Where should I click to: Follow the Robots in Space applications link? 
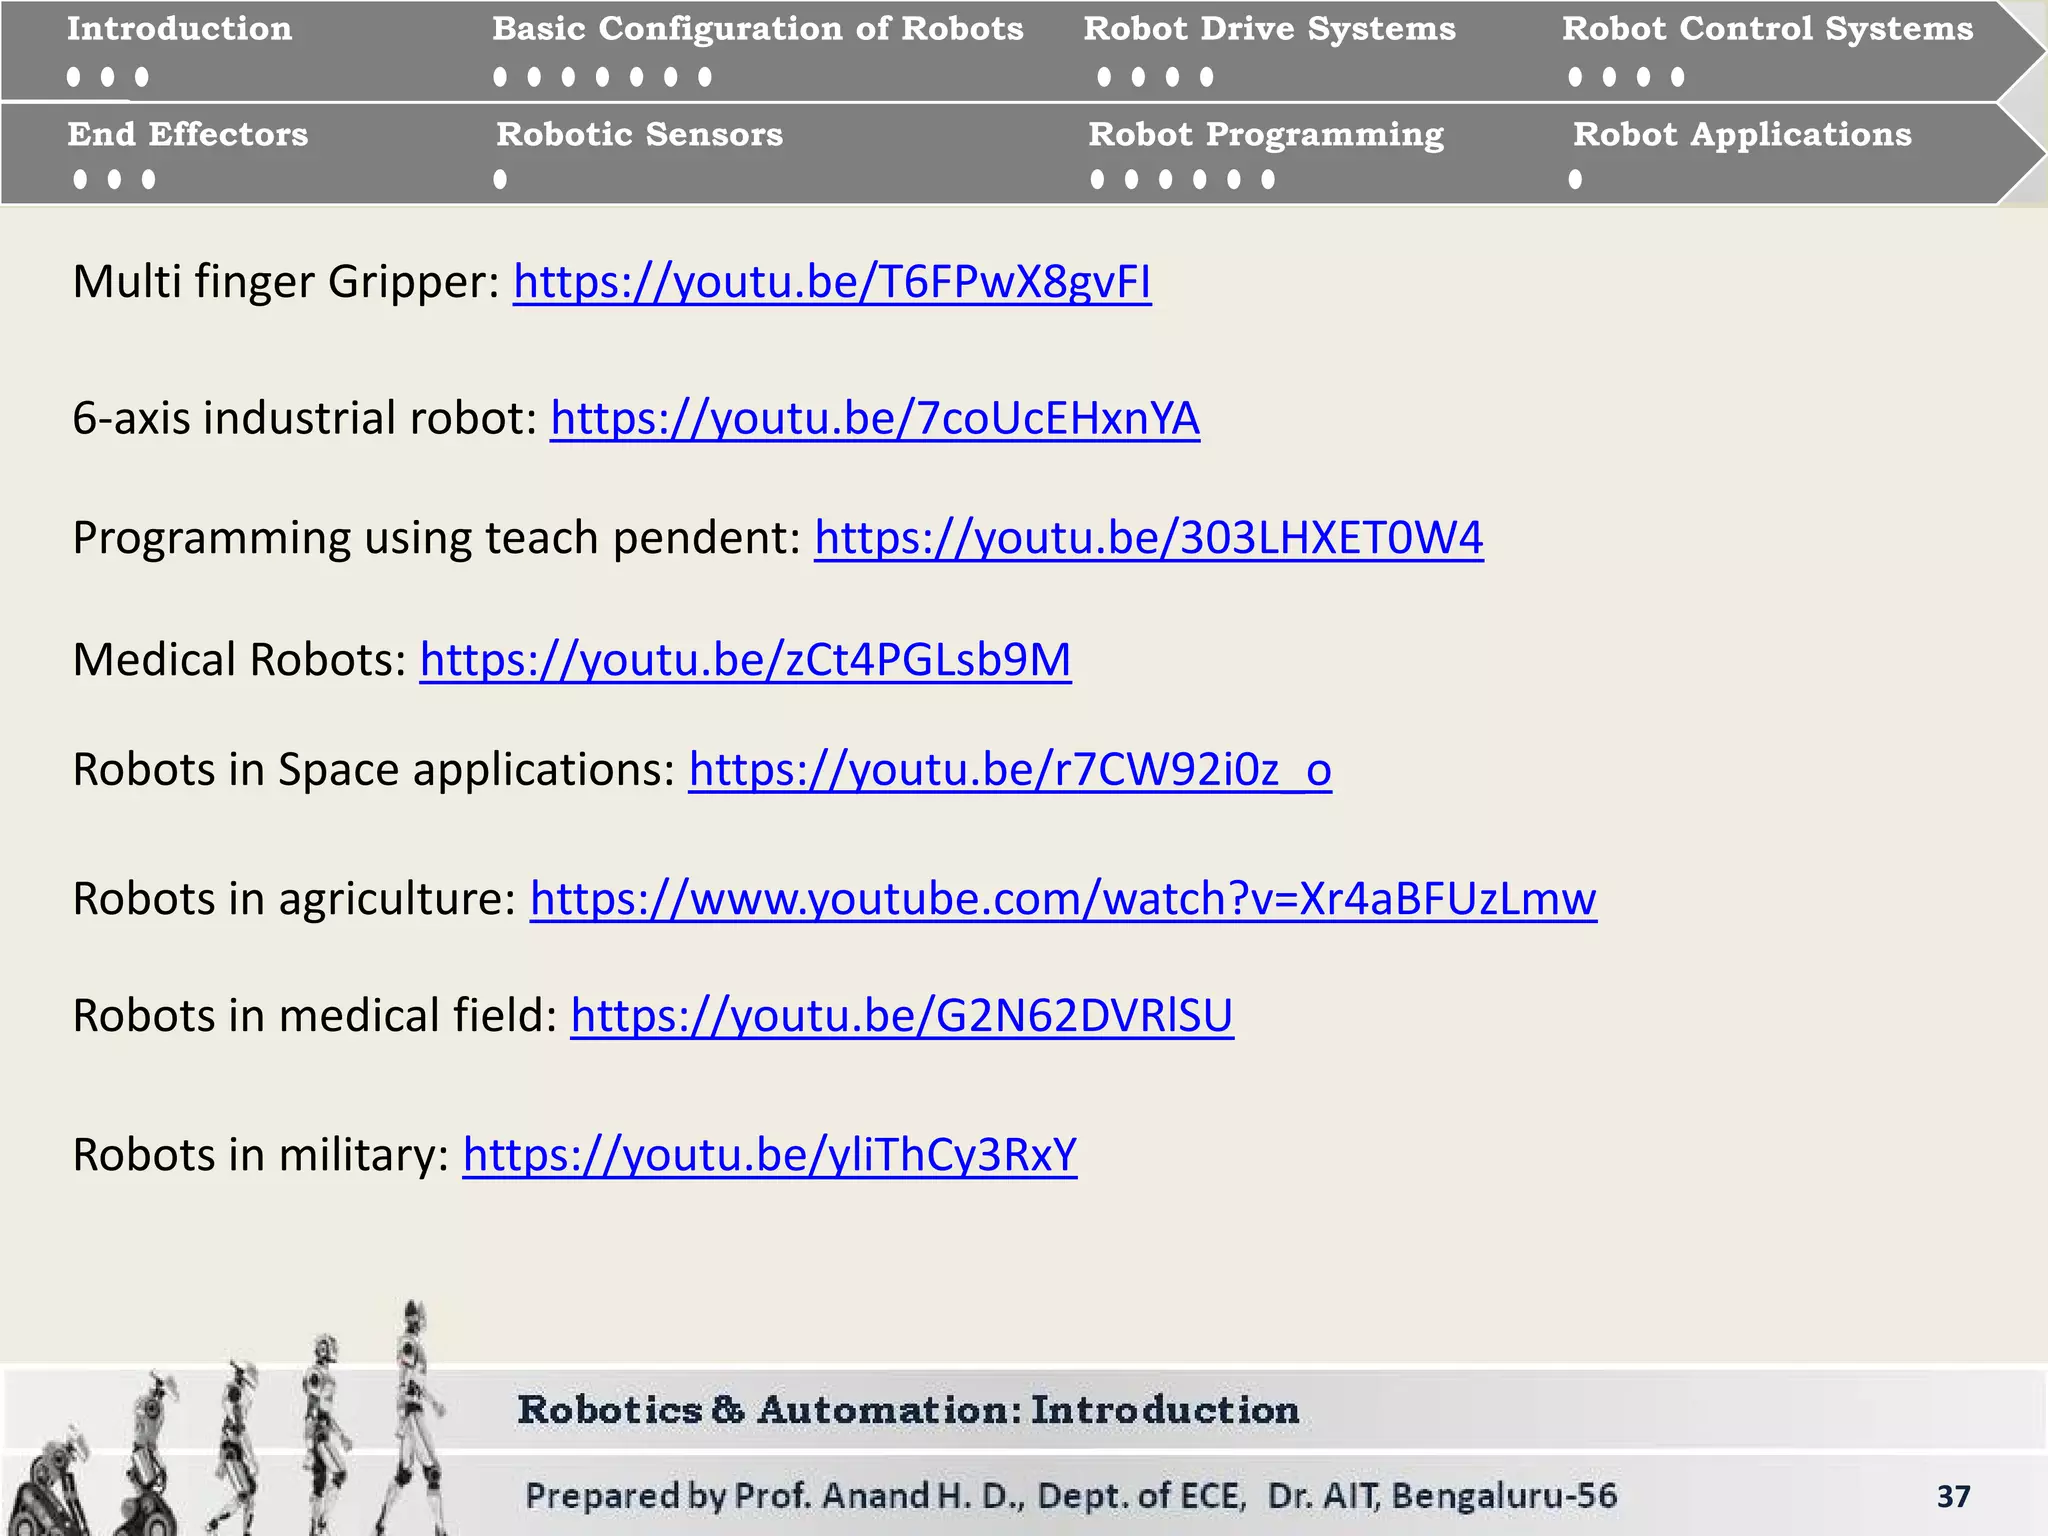1010,770
